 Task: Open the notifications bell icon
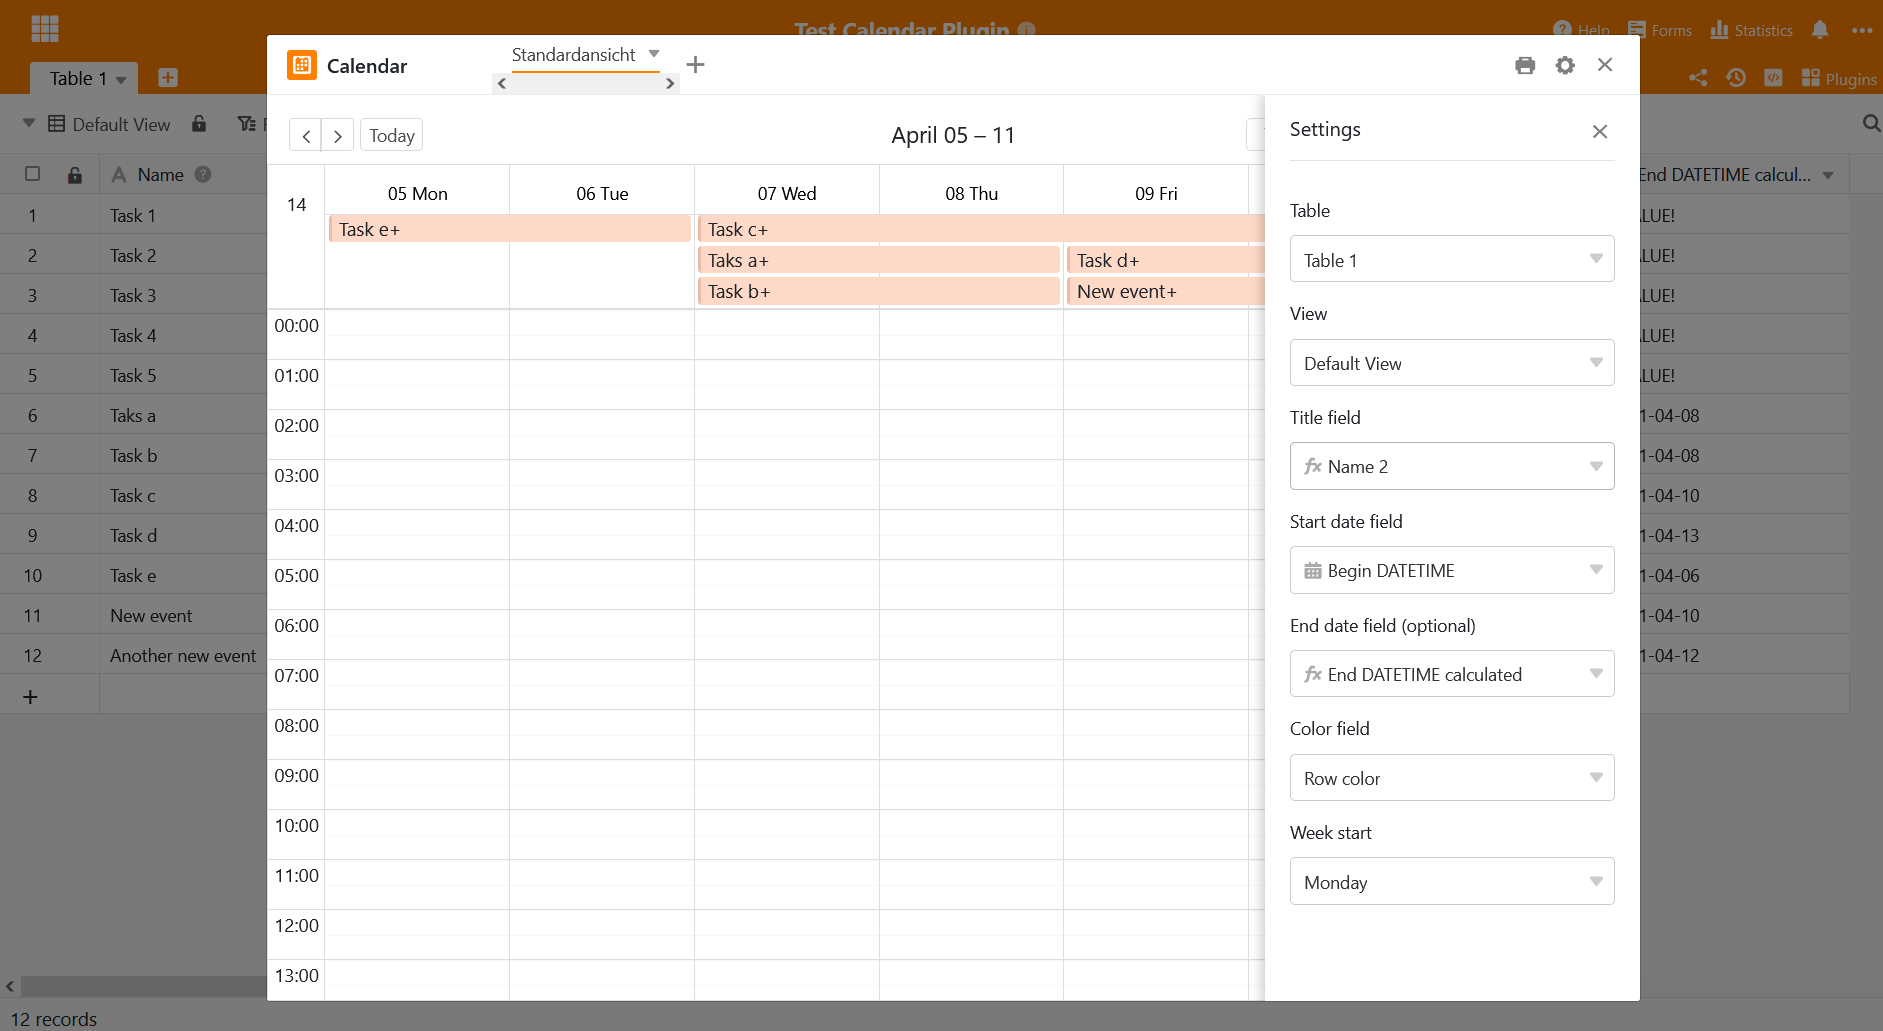point(1820,30)
